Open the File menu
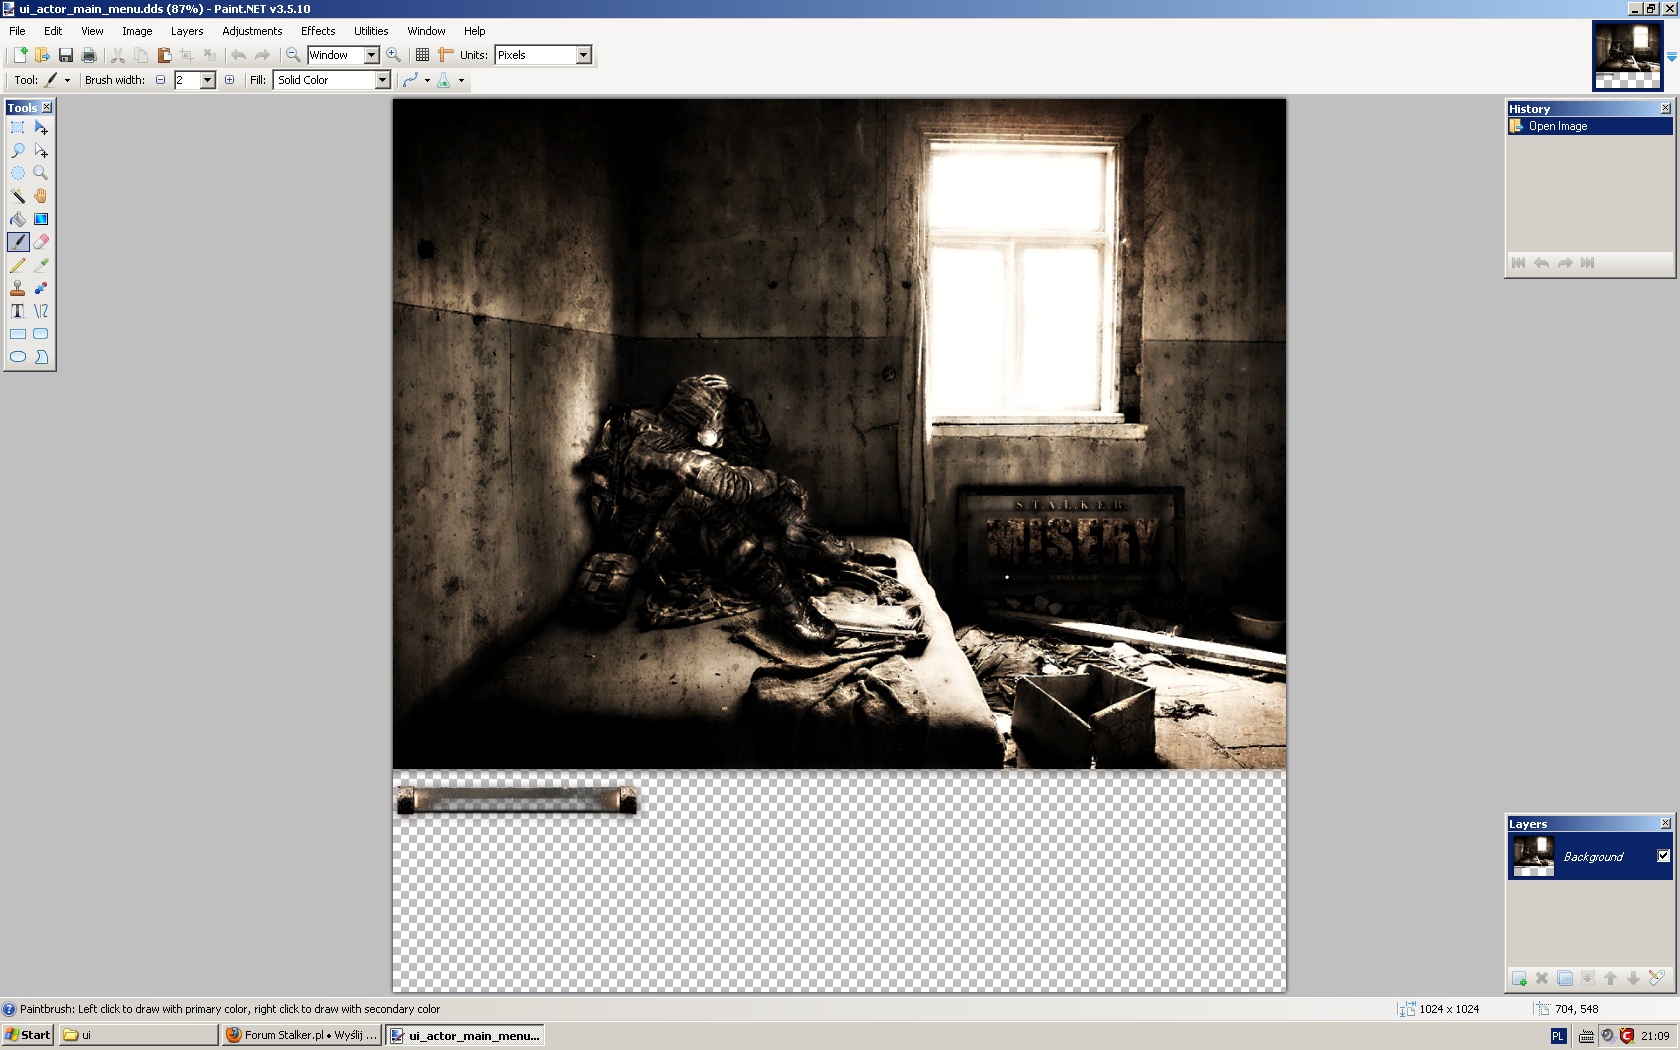 (17, 31)
